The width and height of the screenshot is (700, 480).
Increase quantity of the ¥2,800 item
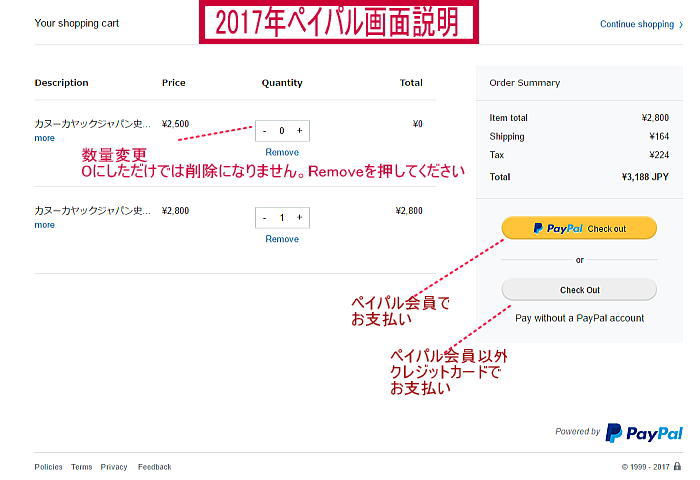(x=300, y=217)
